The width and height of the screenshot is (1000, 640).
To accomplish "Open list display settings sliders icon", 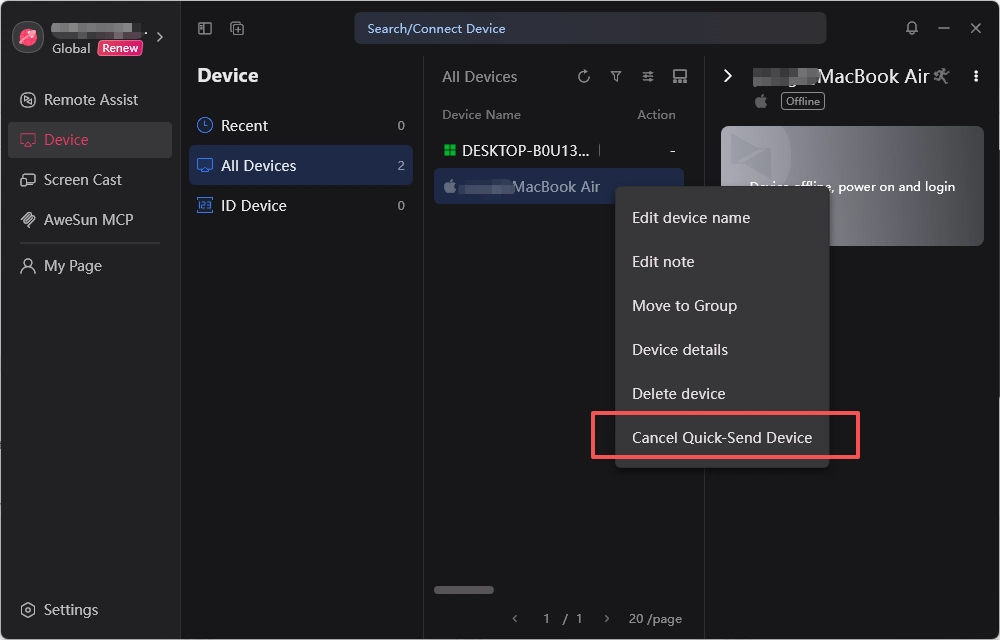I will [x=648, y=77].
